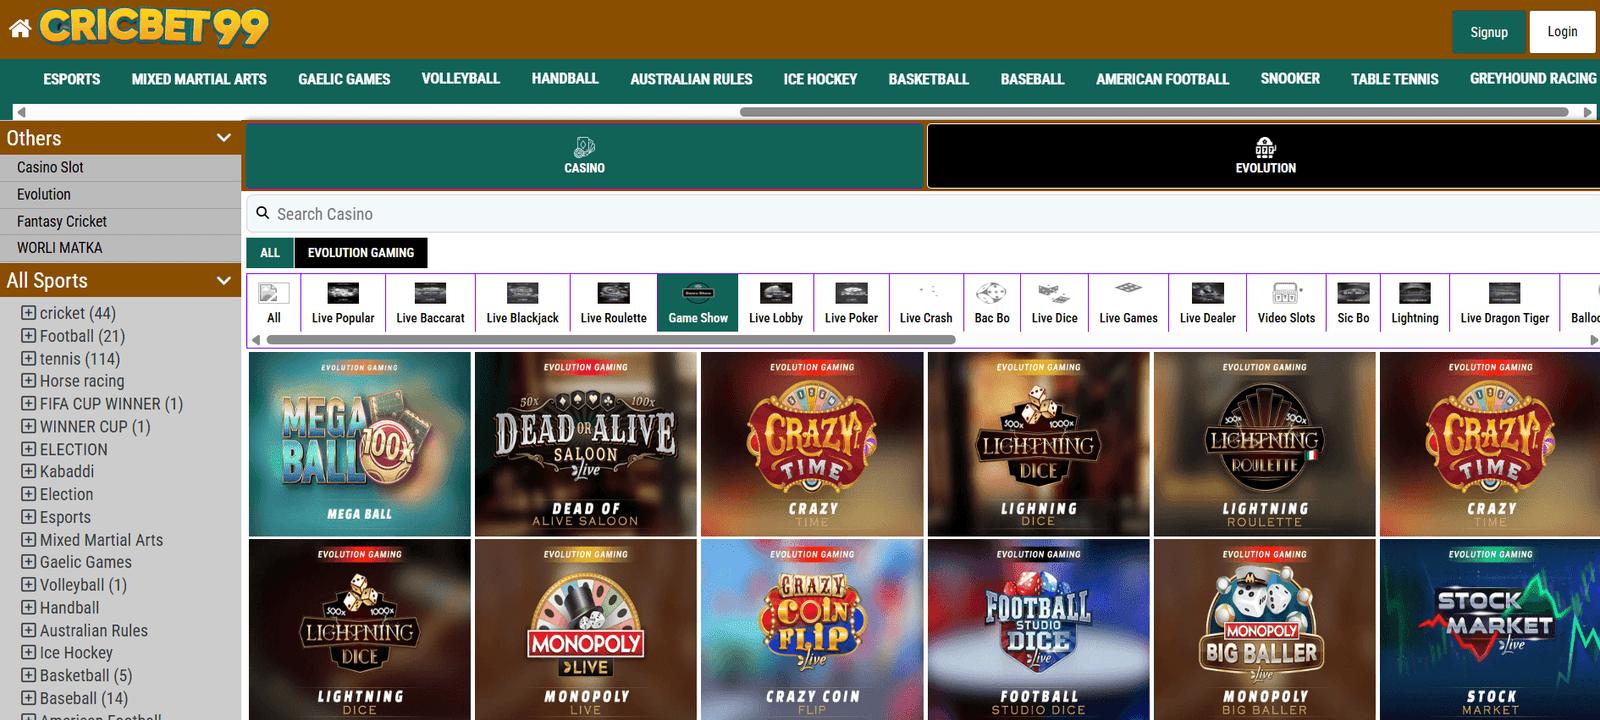Open the Fantasy Cricket link

(x=62, y=221)
